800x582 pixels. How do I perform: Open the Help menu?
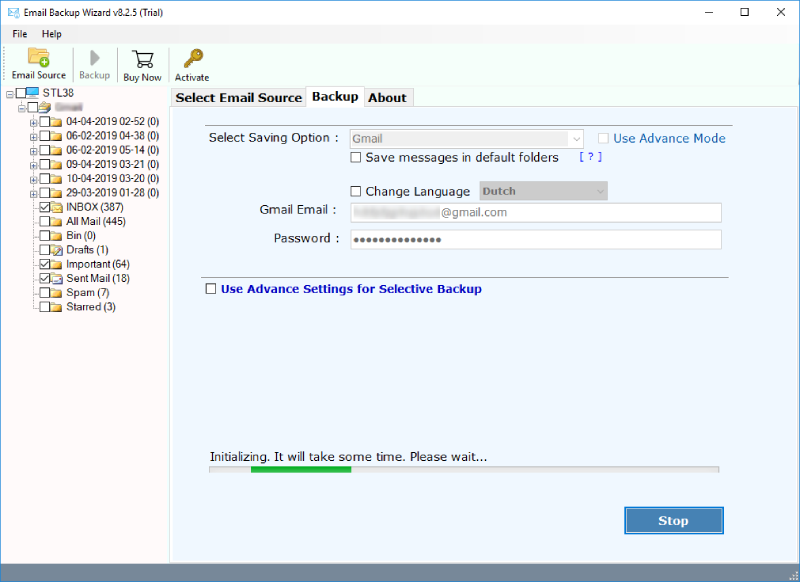[x=52, y=34]
